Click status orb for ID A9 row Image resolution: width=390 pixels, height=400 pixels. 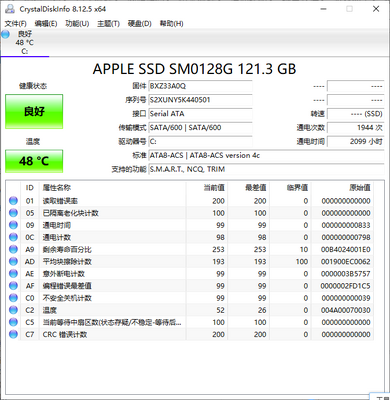(x=13, y=249)
